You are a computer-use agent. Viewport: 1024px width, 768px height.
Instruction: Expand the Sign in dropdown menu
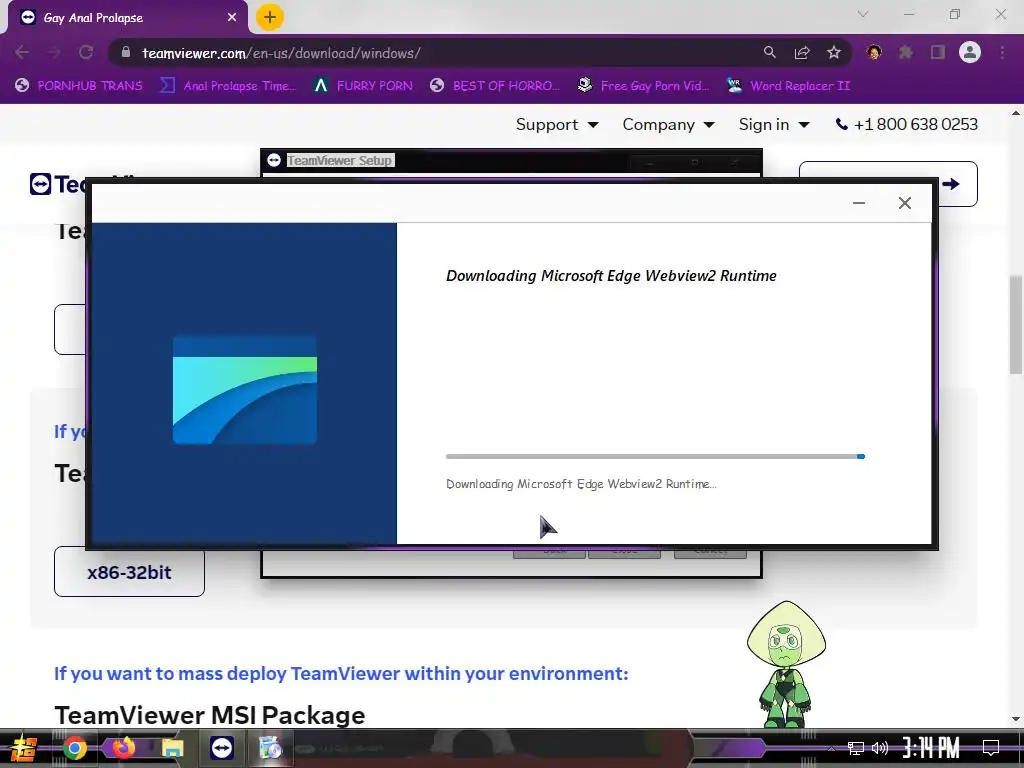[774, 124]
